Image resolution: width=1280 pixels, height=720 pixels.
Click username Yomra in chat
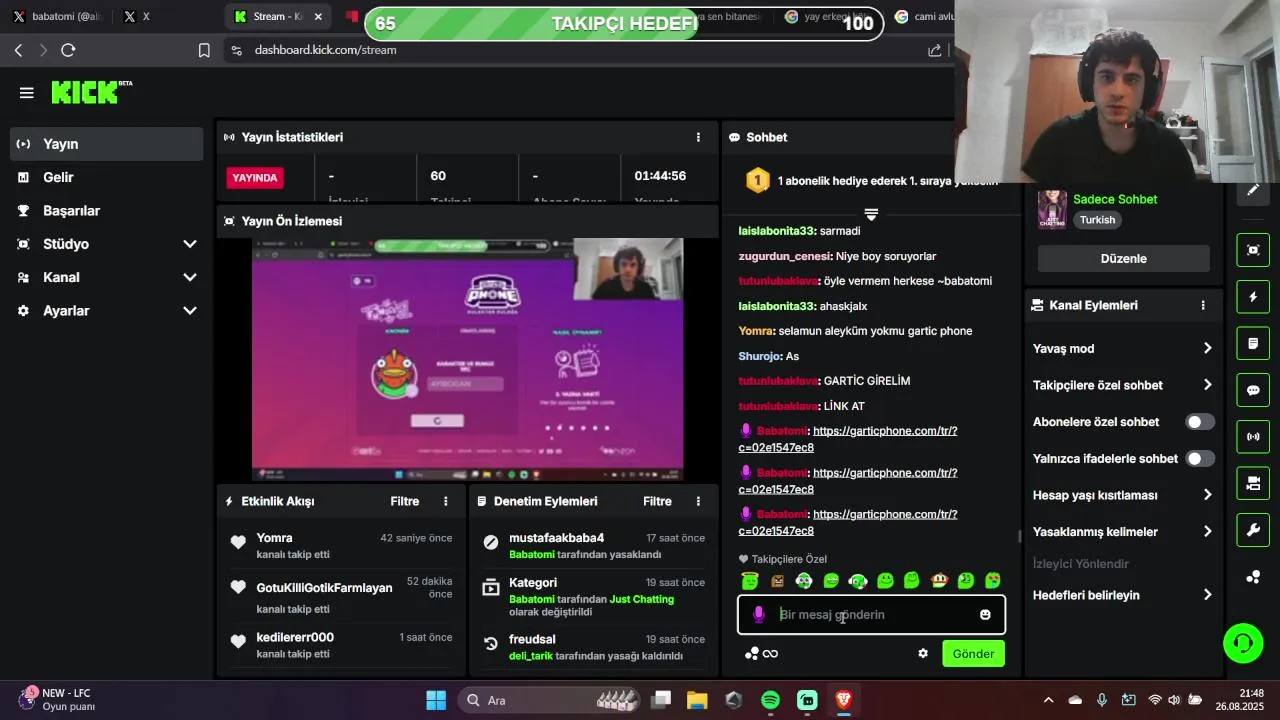point(756,331)
